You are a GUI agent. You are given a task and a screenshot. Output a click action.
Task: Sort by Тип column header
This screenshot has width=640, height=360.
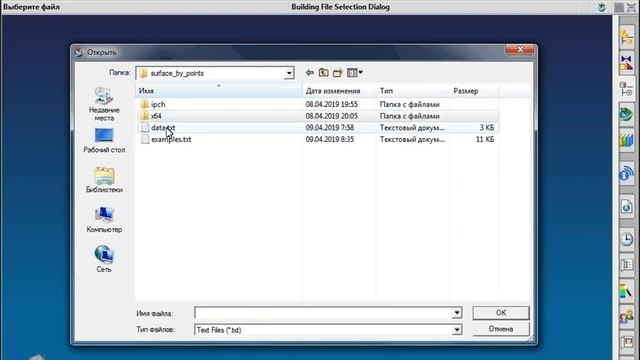(x=412, y=91)
